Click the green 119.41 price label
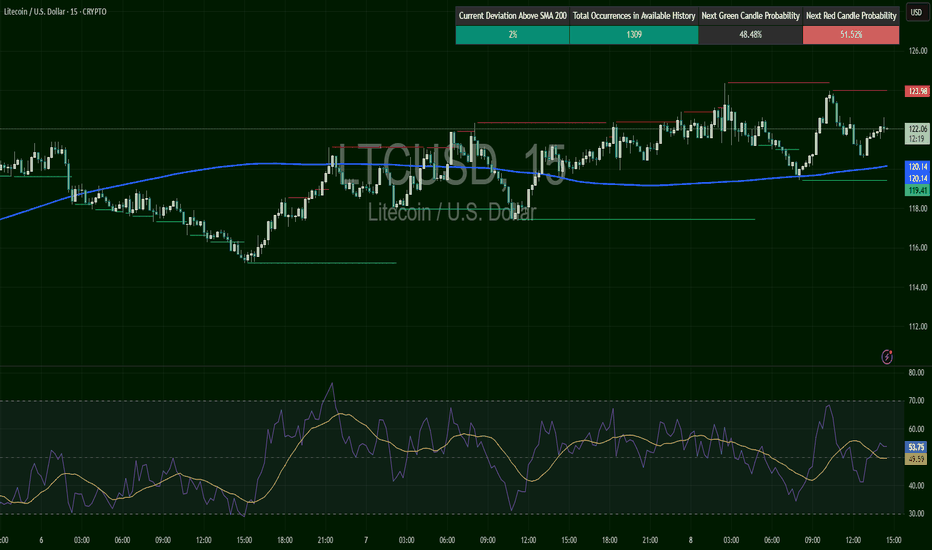This screenshot has width=932, height=550. pos(917,191)
